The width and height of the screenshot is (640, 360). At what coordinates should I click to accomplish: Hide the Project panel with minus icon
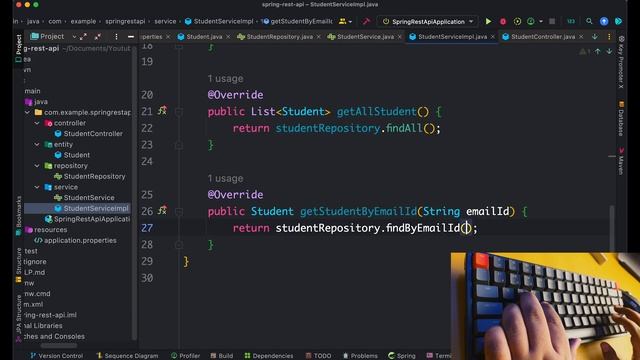point(131,37)
